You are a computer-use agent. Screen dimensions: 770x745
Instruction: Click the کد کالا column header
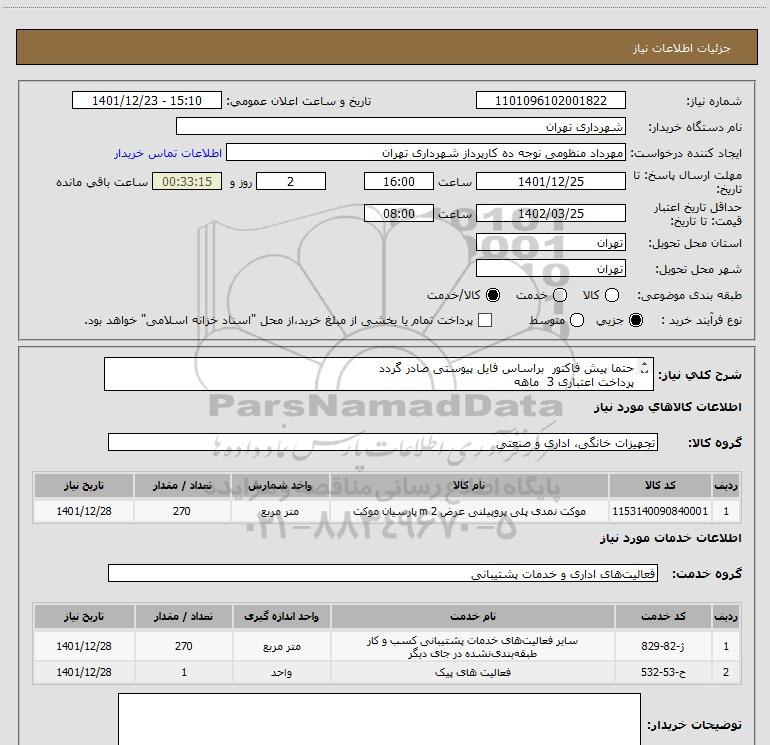(660, 486)
